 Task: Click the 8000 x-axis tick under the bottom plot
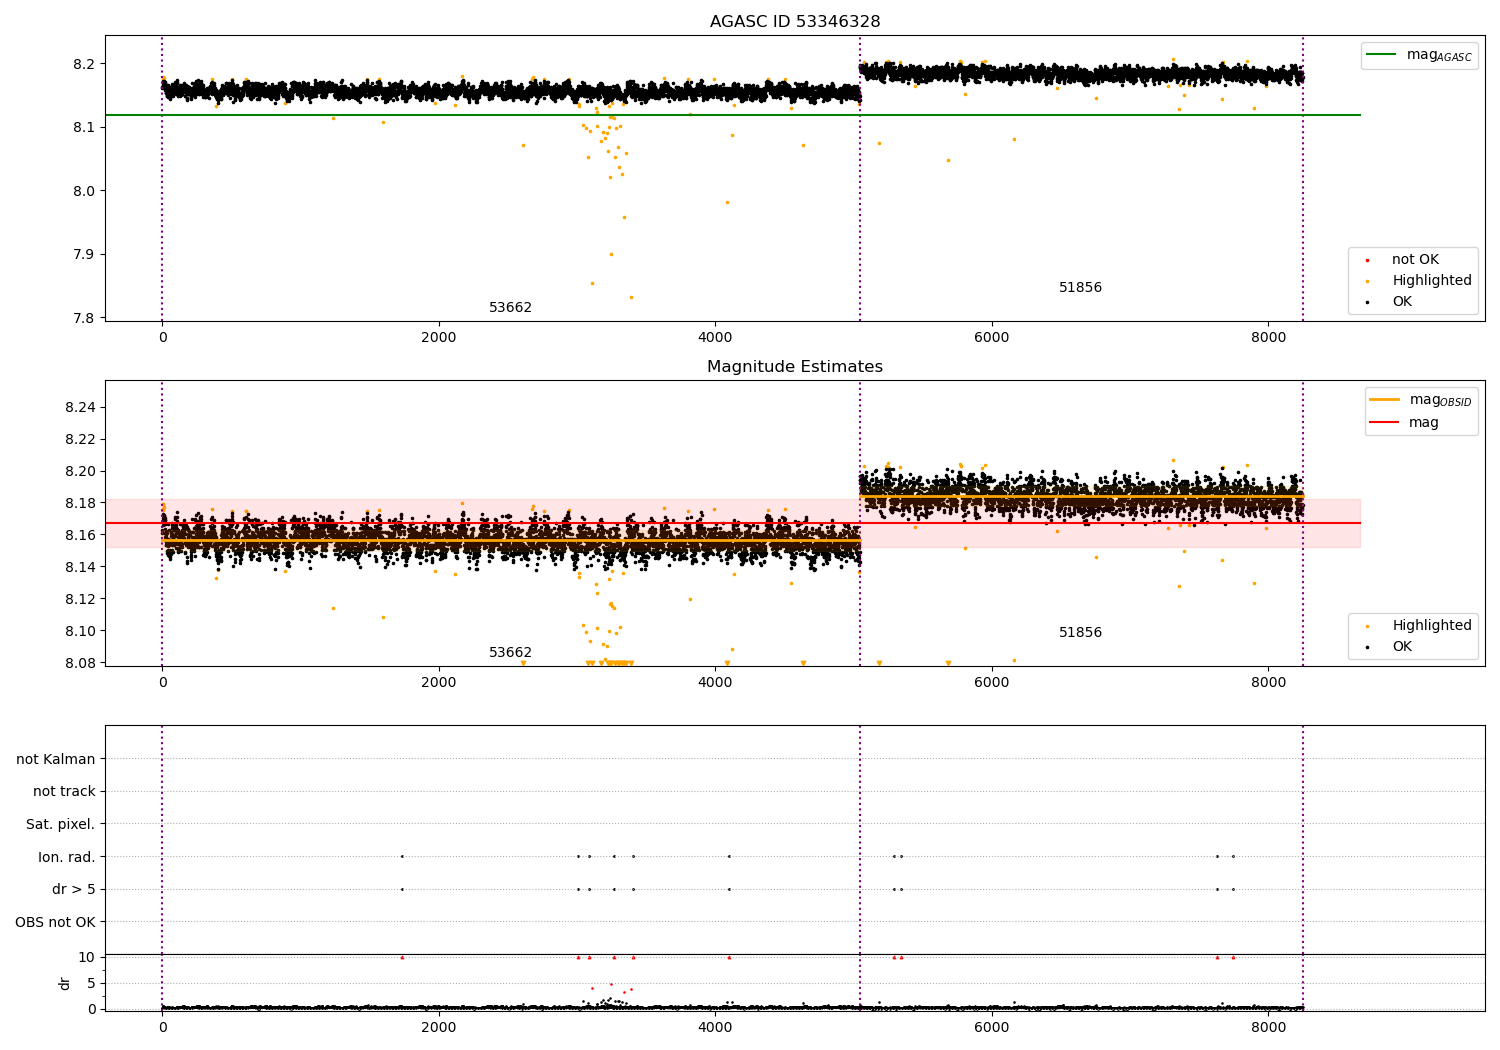click(x=1268, y=1027)
